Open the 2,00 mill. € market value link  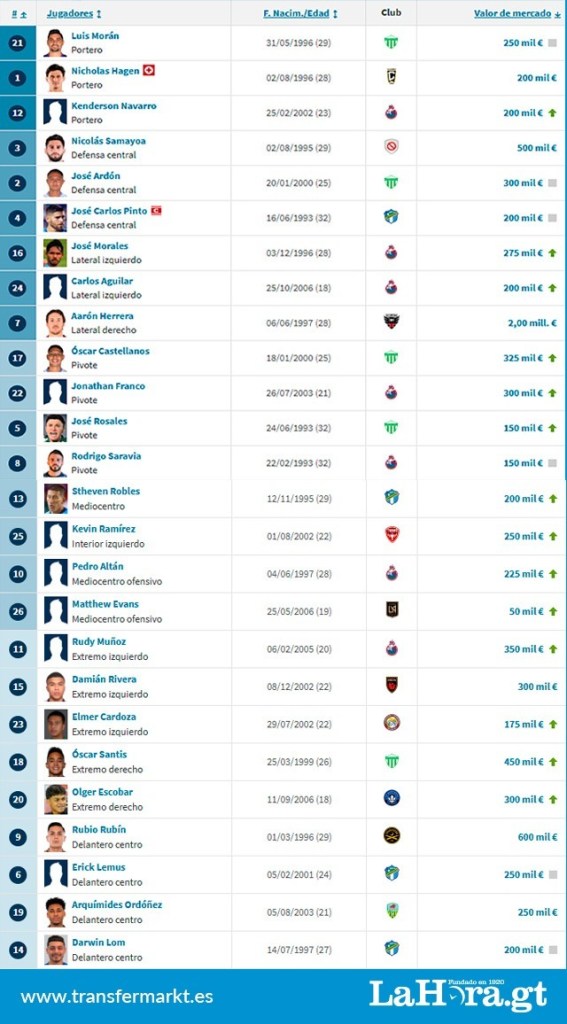point(526,323)
